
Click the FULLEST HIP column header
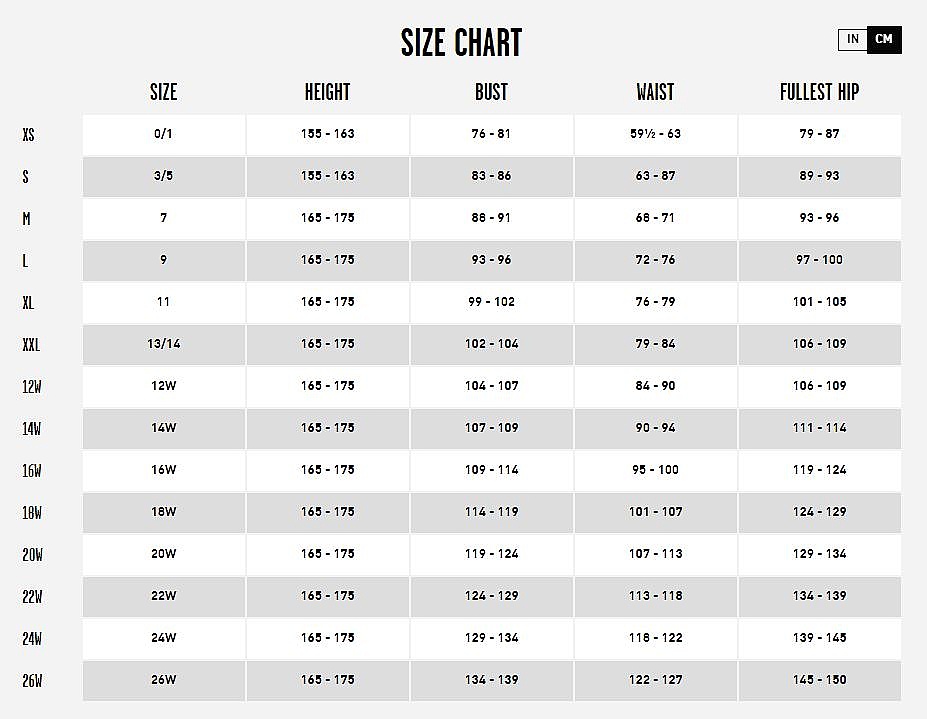tap(819, 92)
